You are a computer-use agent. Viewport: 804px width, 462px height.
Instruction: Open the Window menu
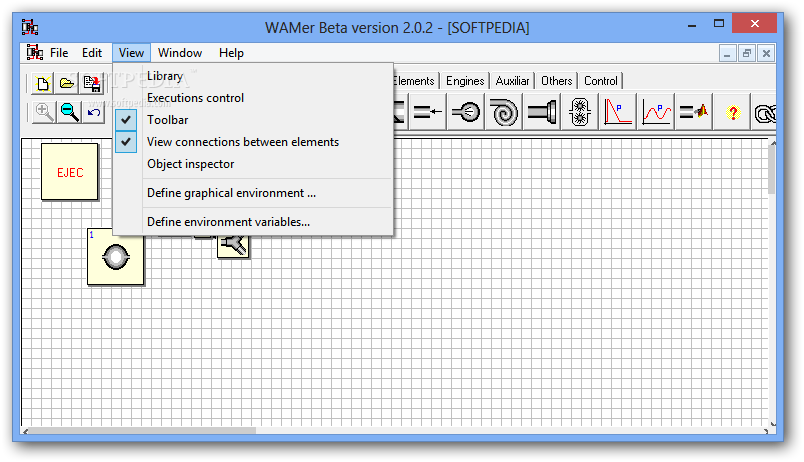tap(180, 53)
